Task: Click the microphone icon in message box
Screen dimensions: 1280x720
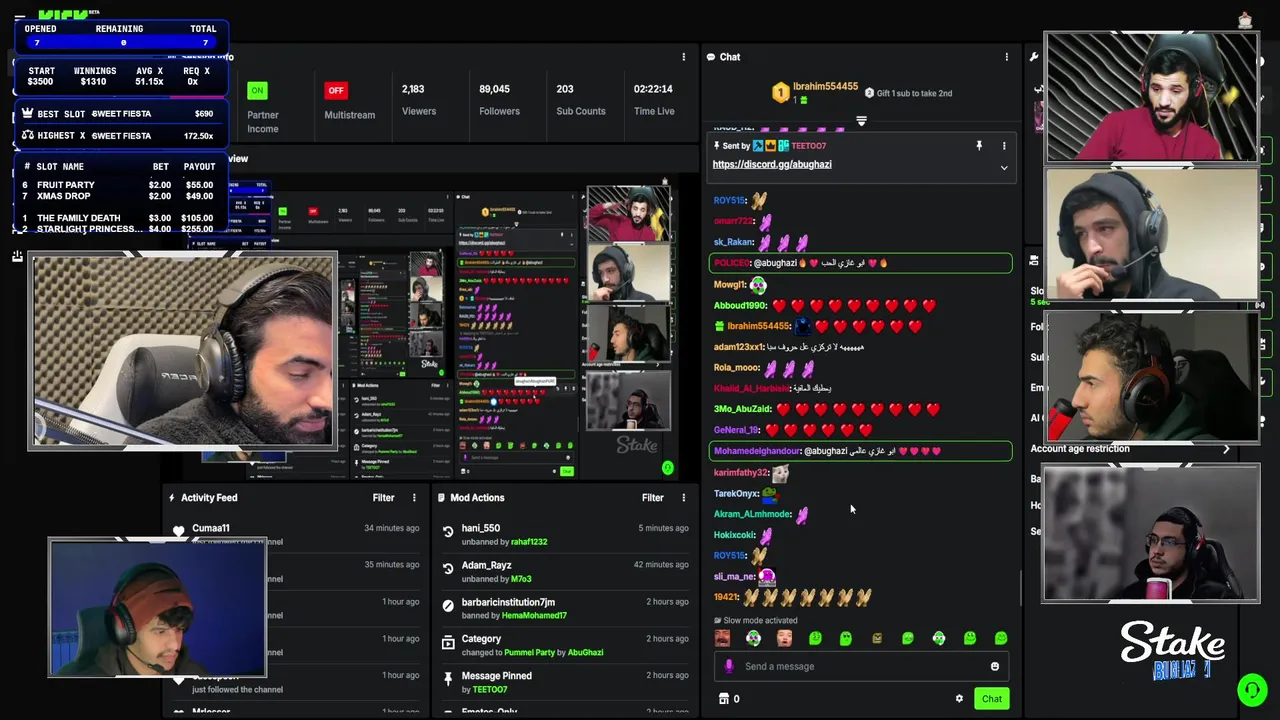Action: tap(729, 666)
